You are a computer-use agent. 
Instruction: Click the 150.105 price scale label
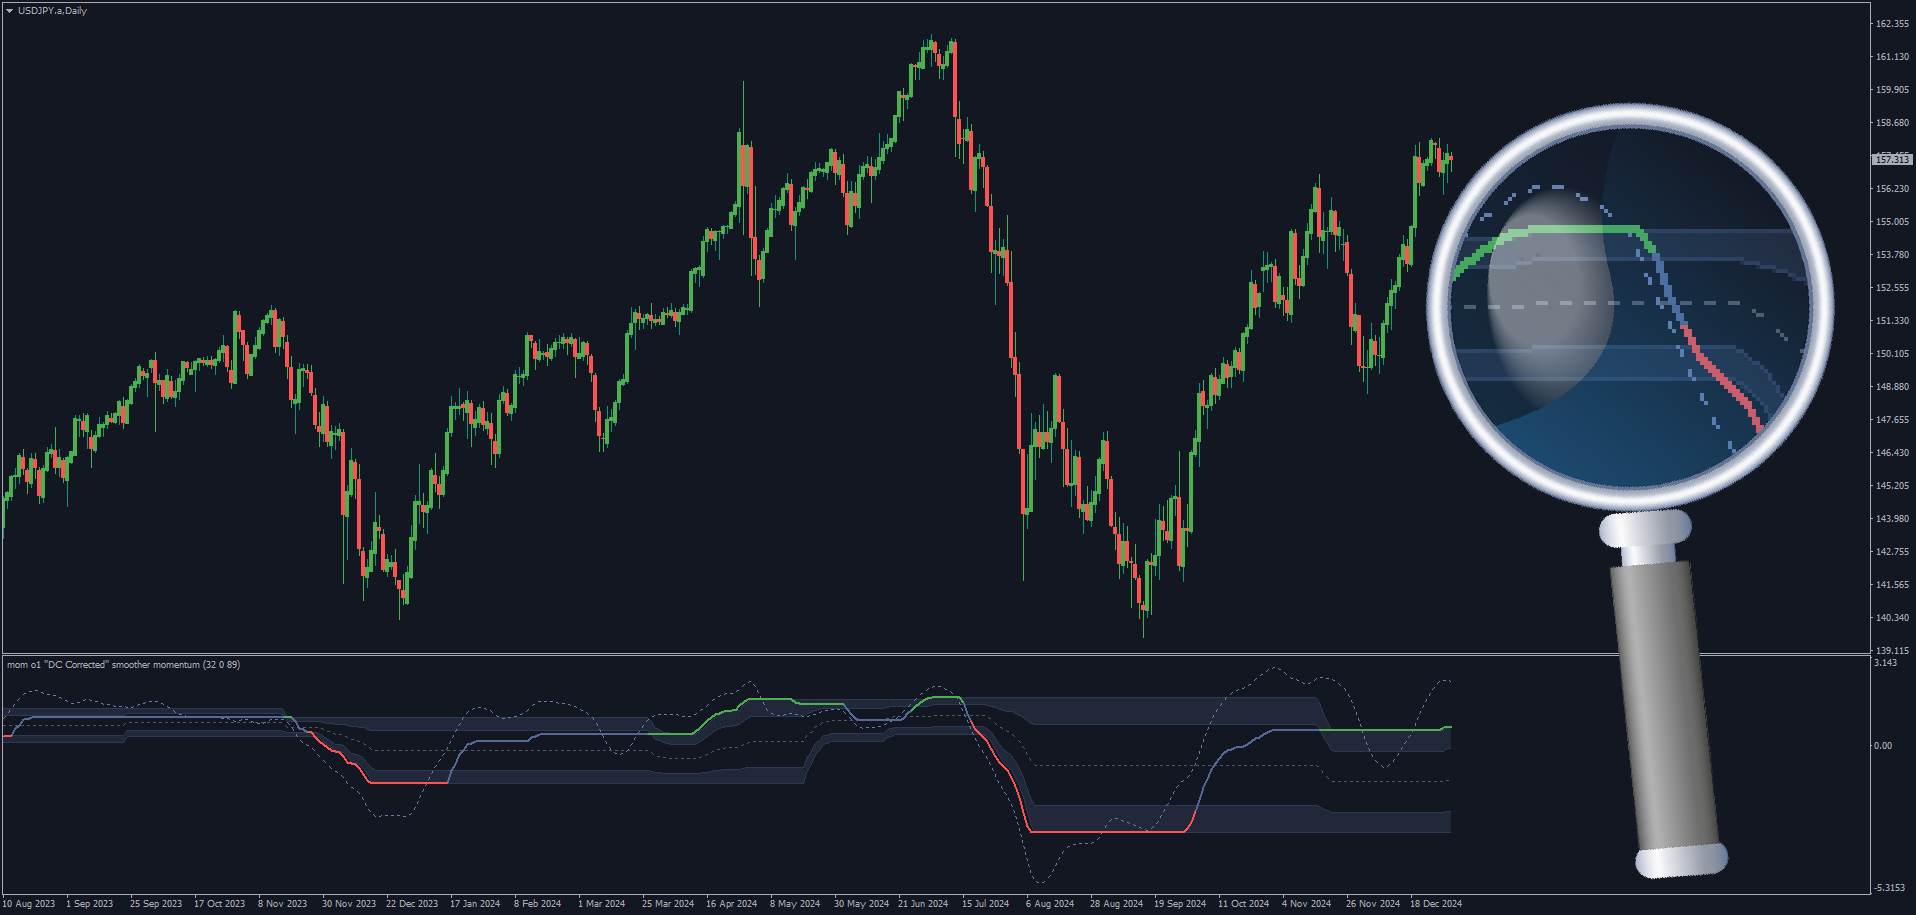[x=1892, y=354]
